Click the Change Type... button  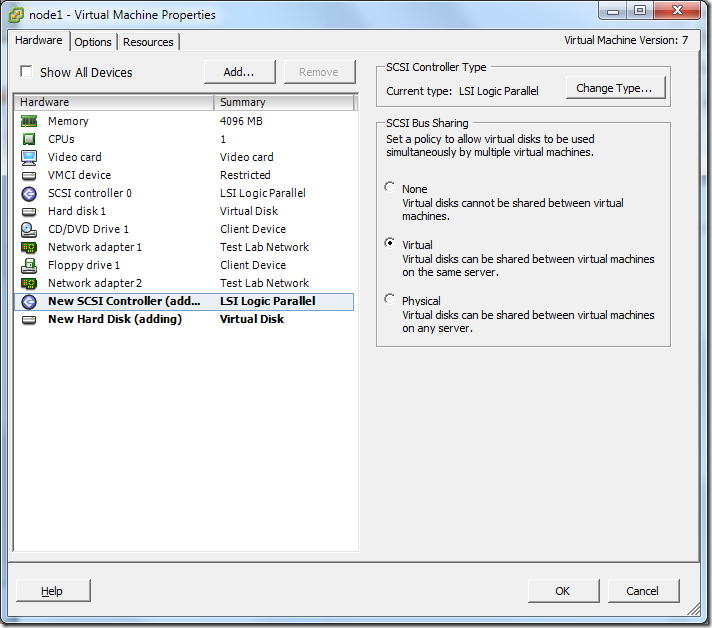click(x=615, y=88)
